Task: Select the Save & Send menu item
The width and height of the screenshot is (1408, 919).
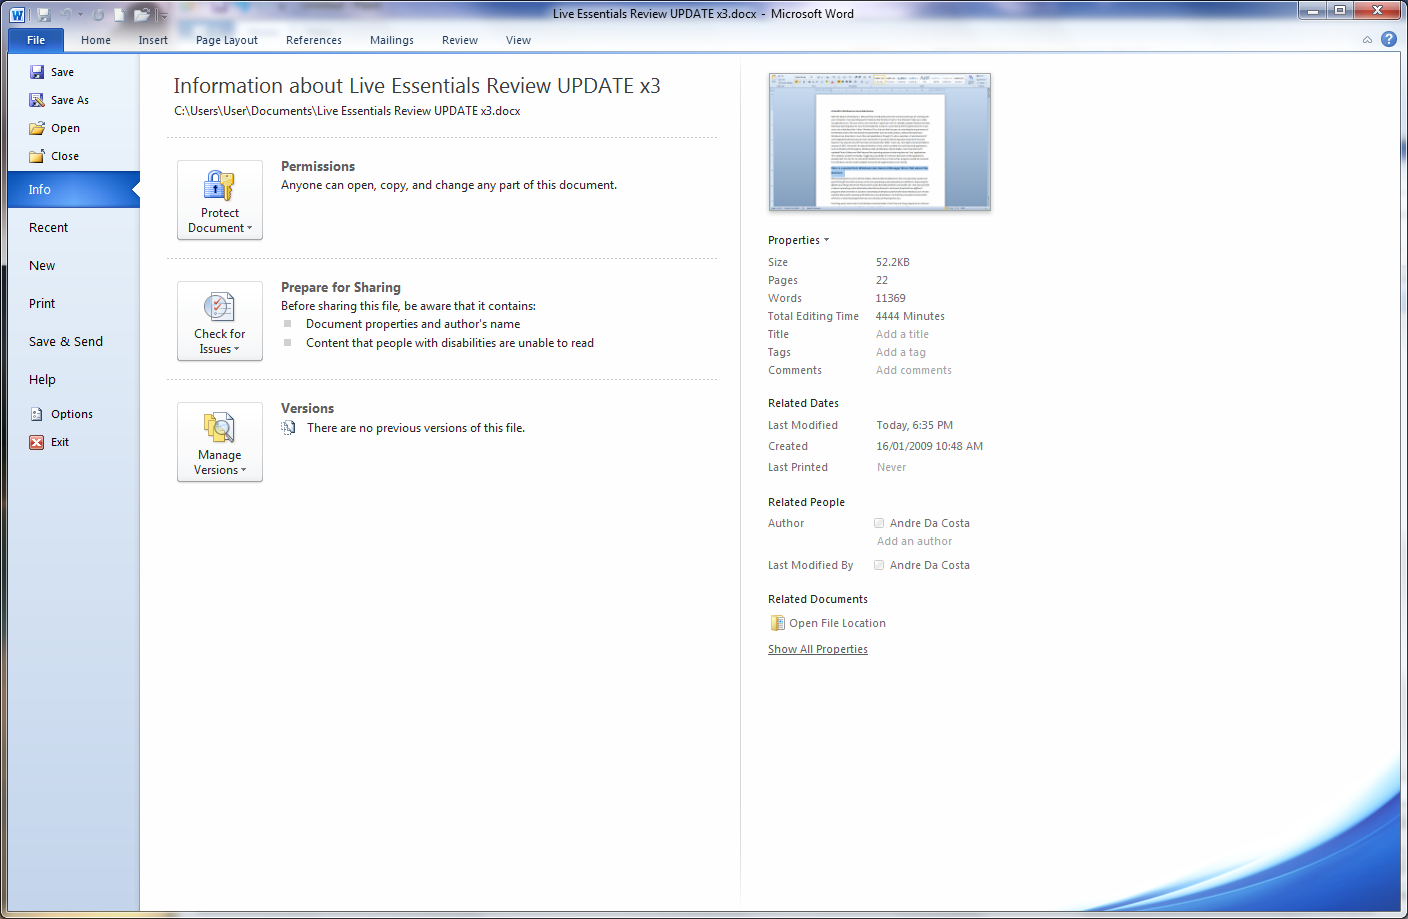Action: [66, 342]
